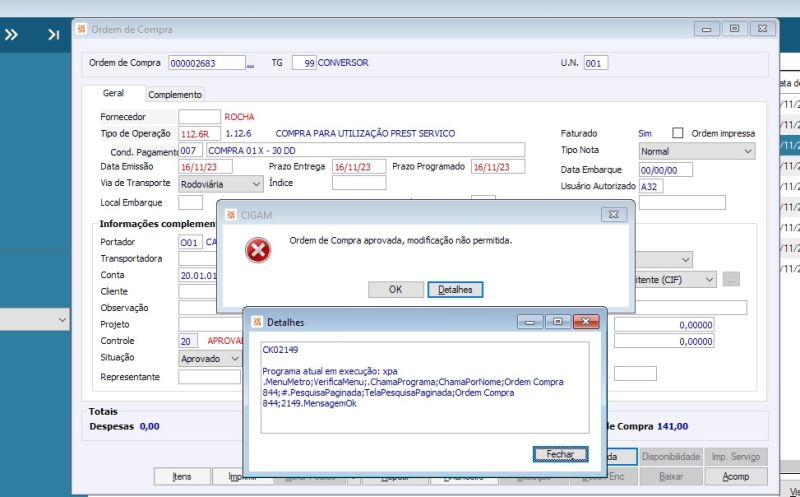Maximize the Detalhes window
The width and height of the screenshot is (800, 497).
point(558,321)
